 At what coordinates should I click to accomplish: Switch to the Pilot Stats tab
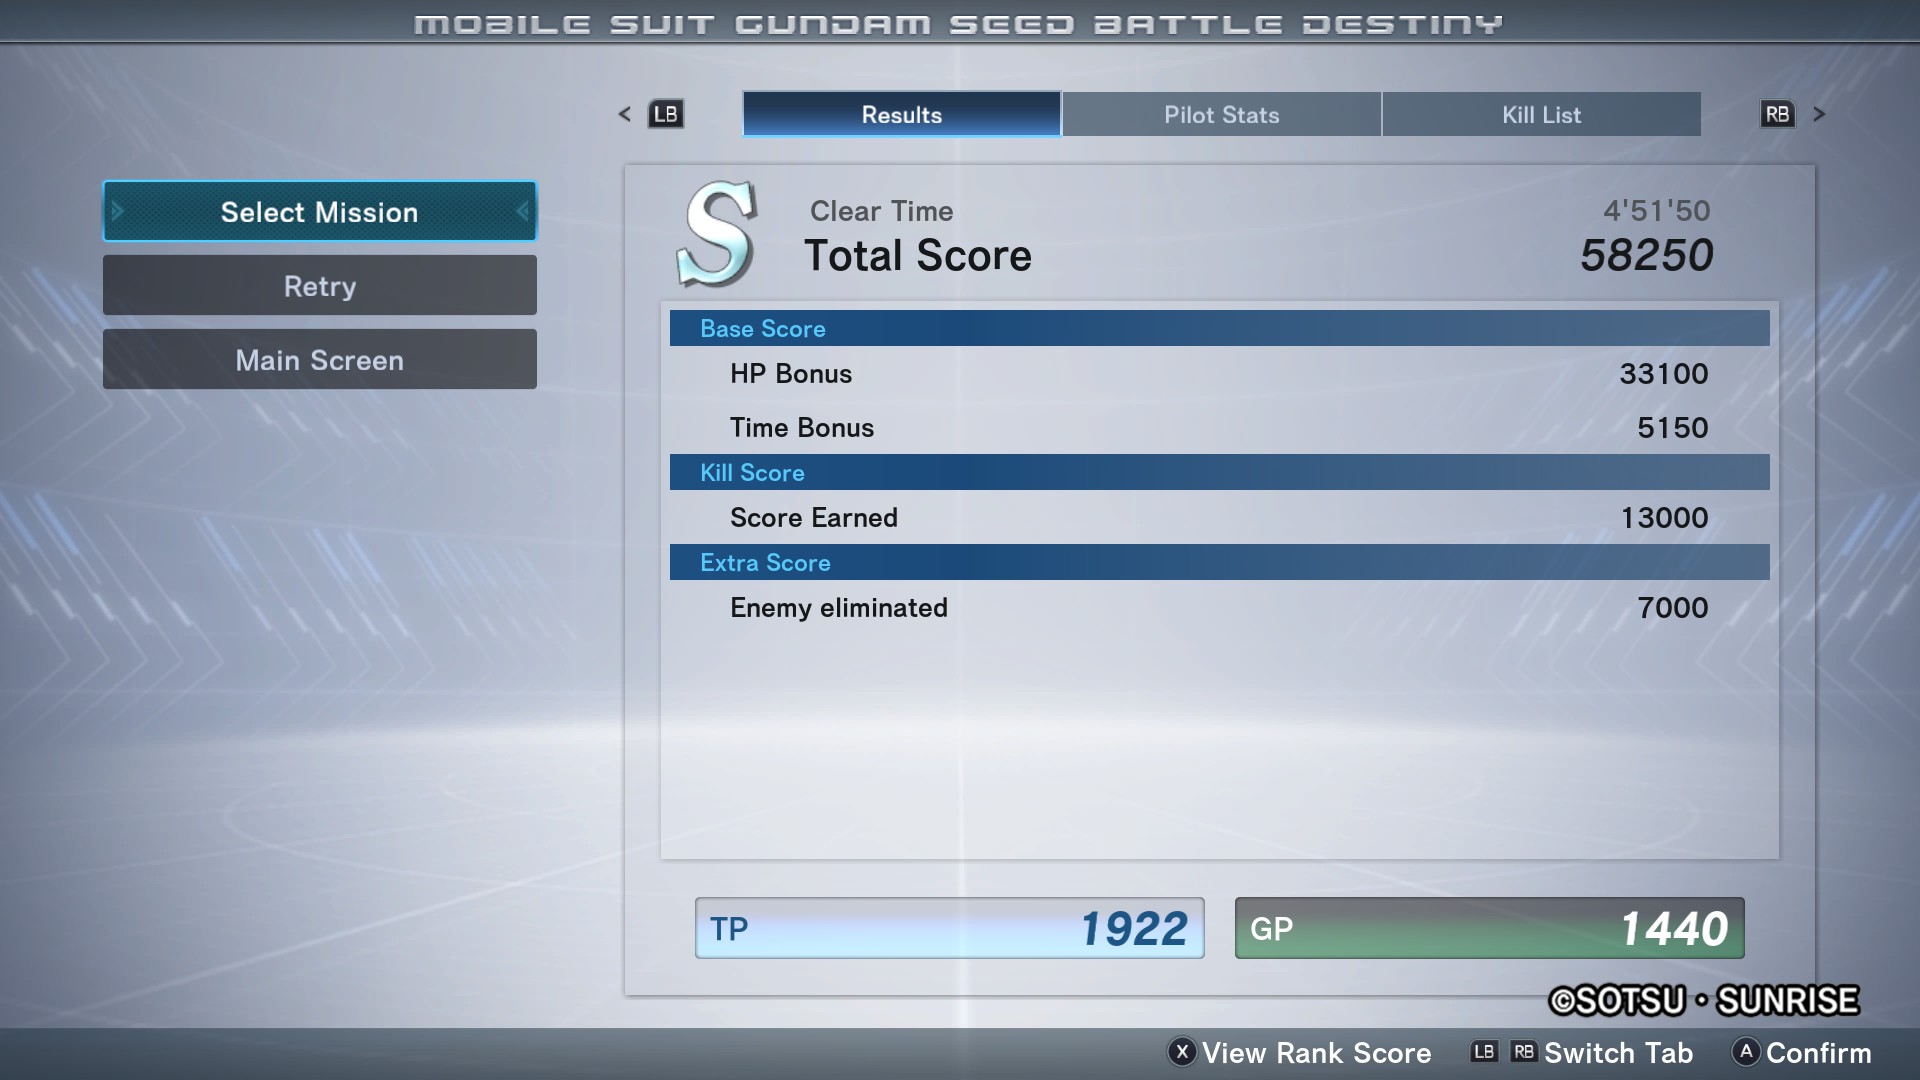point(1221,114)
